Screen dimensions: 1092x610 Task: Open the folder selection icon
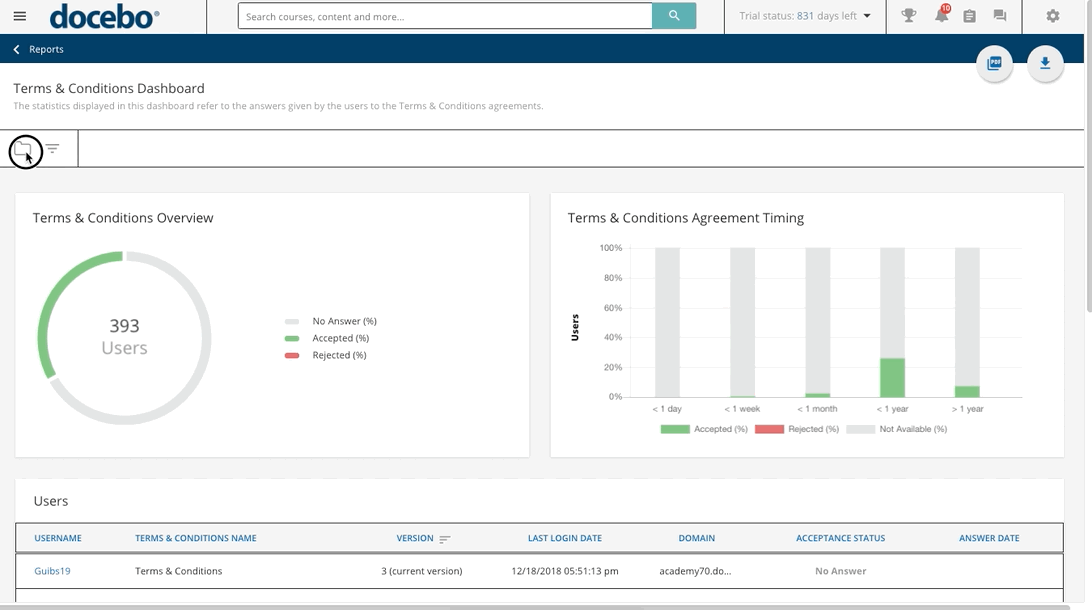tap(23, 149)
